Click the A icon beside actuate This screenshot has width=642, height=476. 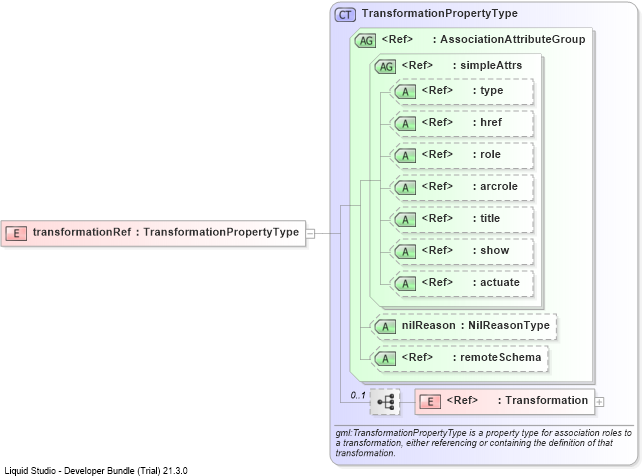point(405,283)
